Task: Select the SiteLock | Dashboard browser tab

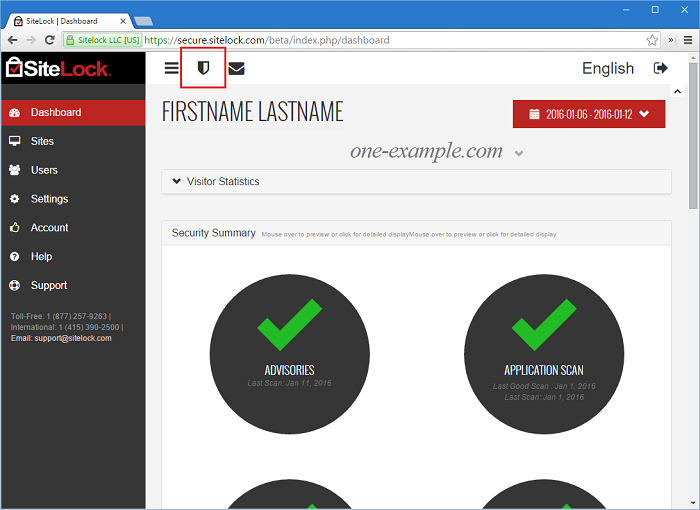Action: (x=68, y=21)
